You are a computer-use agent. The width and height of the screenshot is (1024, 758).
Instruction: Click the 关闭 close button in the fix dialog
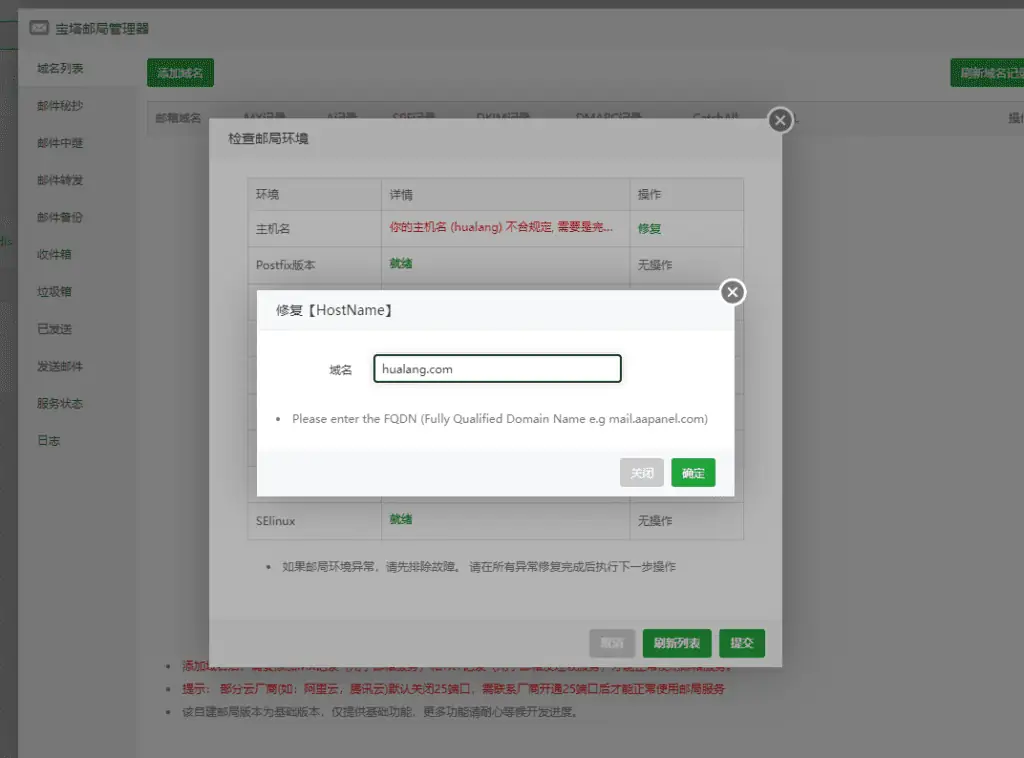tap(641, 472)
